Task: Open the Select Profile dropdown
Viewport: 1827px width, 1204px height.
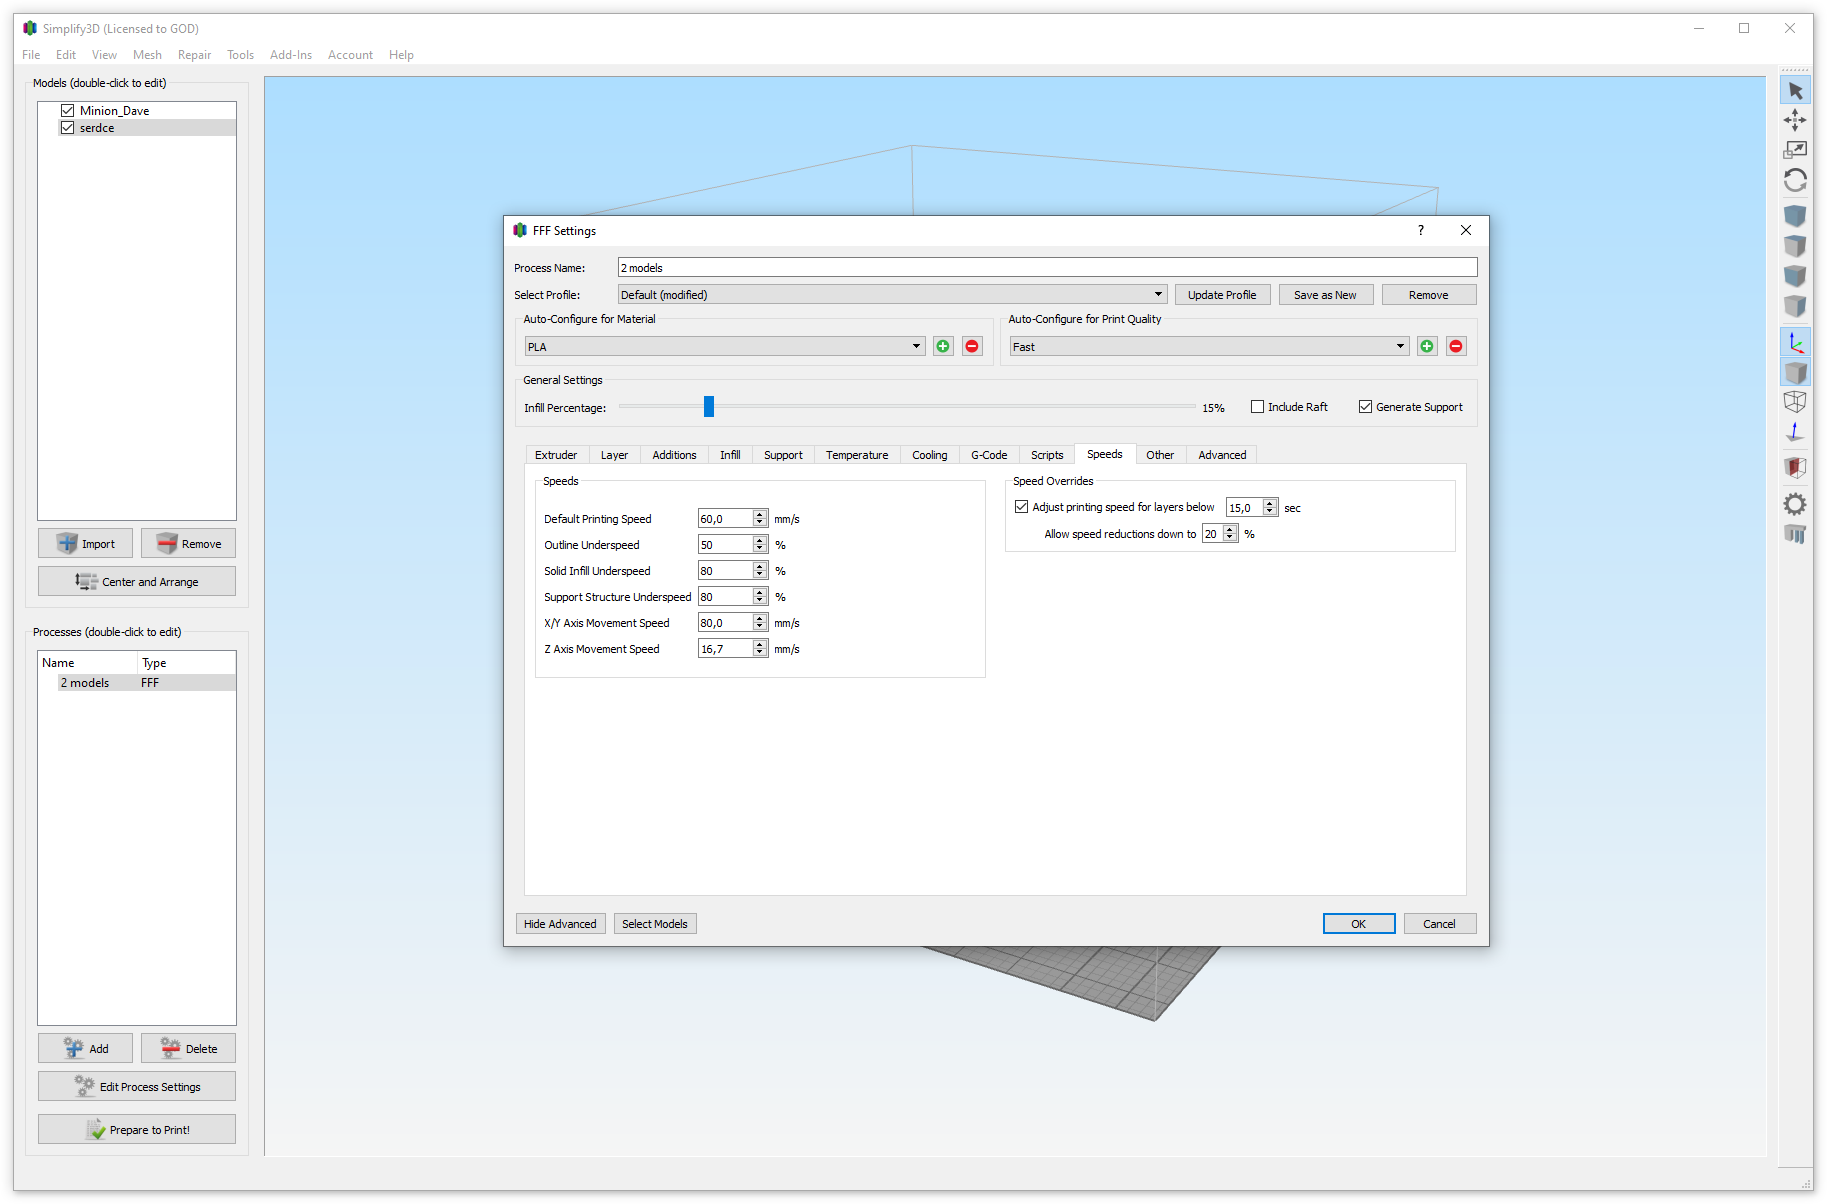Action: pos(892,295)
